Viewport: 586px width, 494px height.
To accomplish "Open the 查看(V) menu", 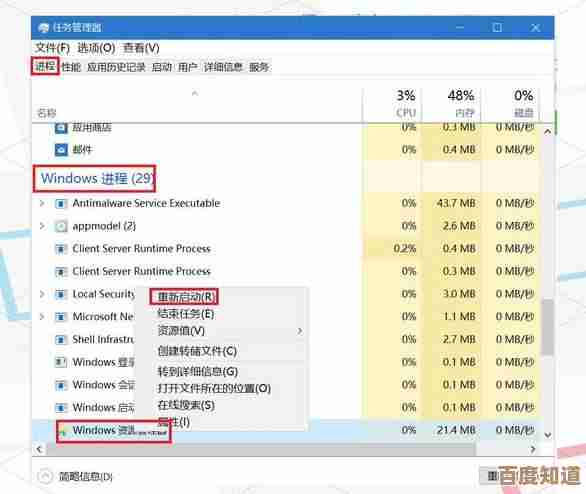I will tap(141, 48).
